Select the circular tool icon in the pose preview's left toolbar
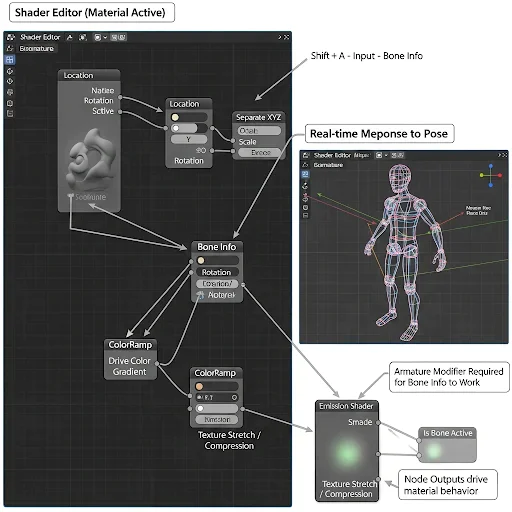The image size is (512, 512). (x=305, y=207)
